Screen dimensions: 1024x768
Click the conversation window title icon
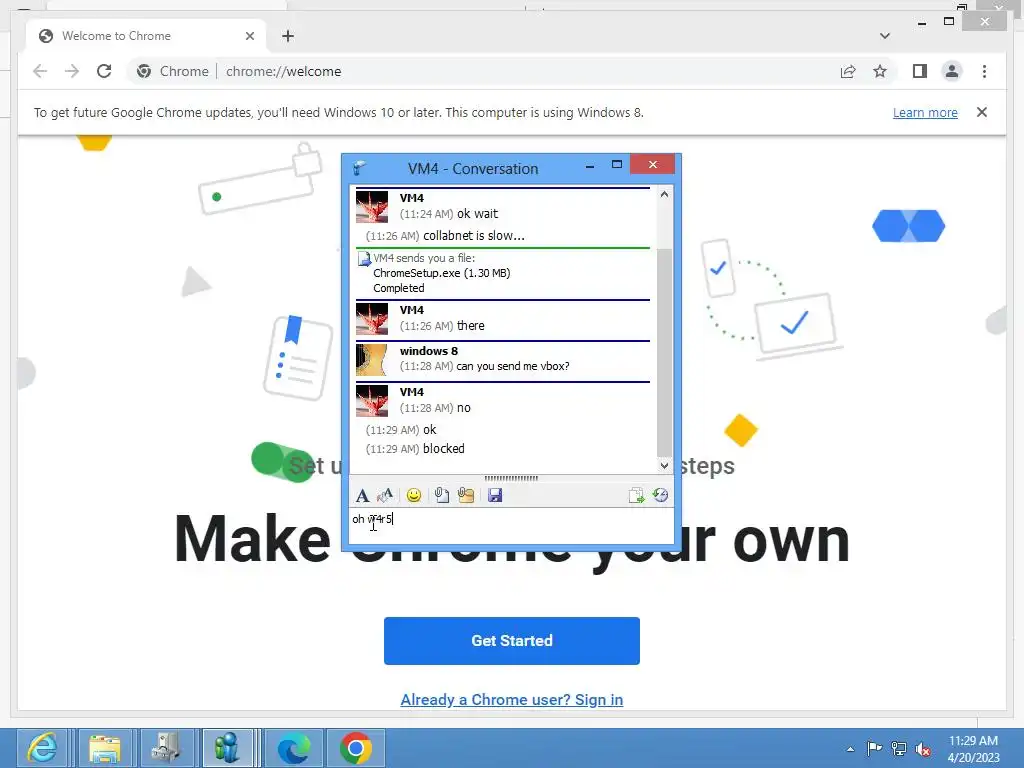click(360, 168)
